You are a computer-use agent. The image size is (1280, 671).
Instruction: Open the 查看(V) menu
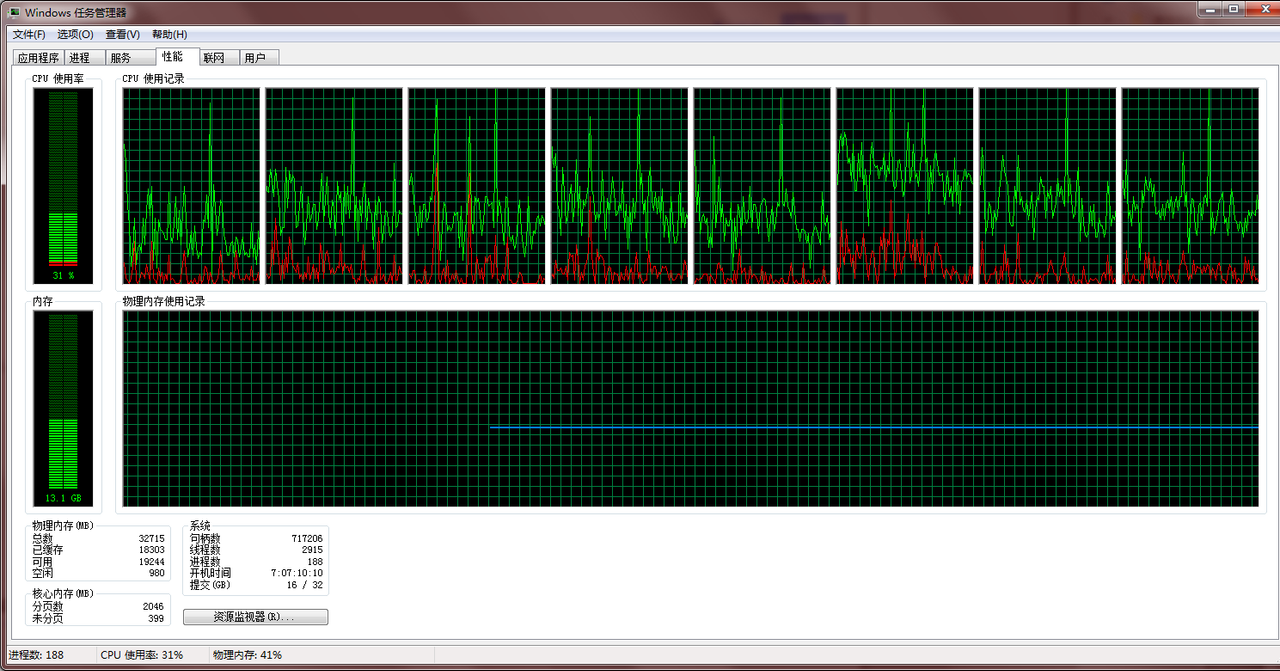tap(123, 34)
